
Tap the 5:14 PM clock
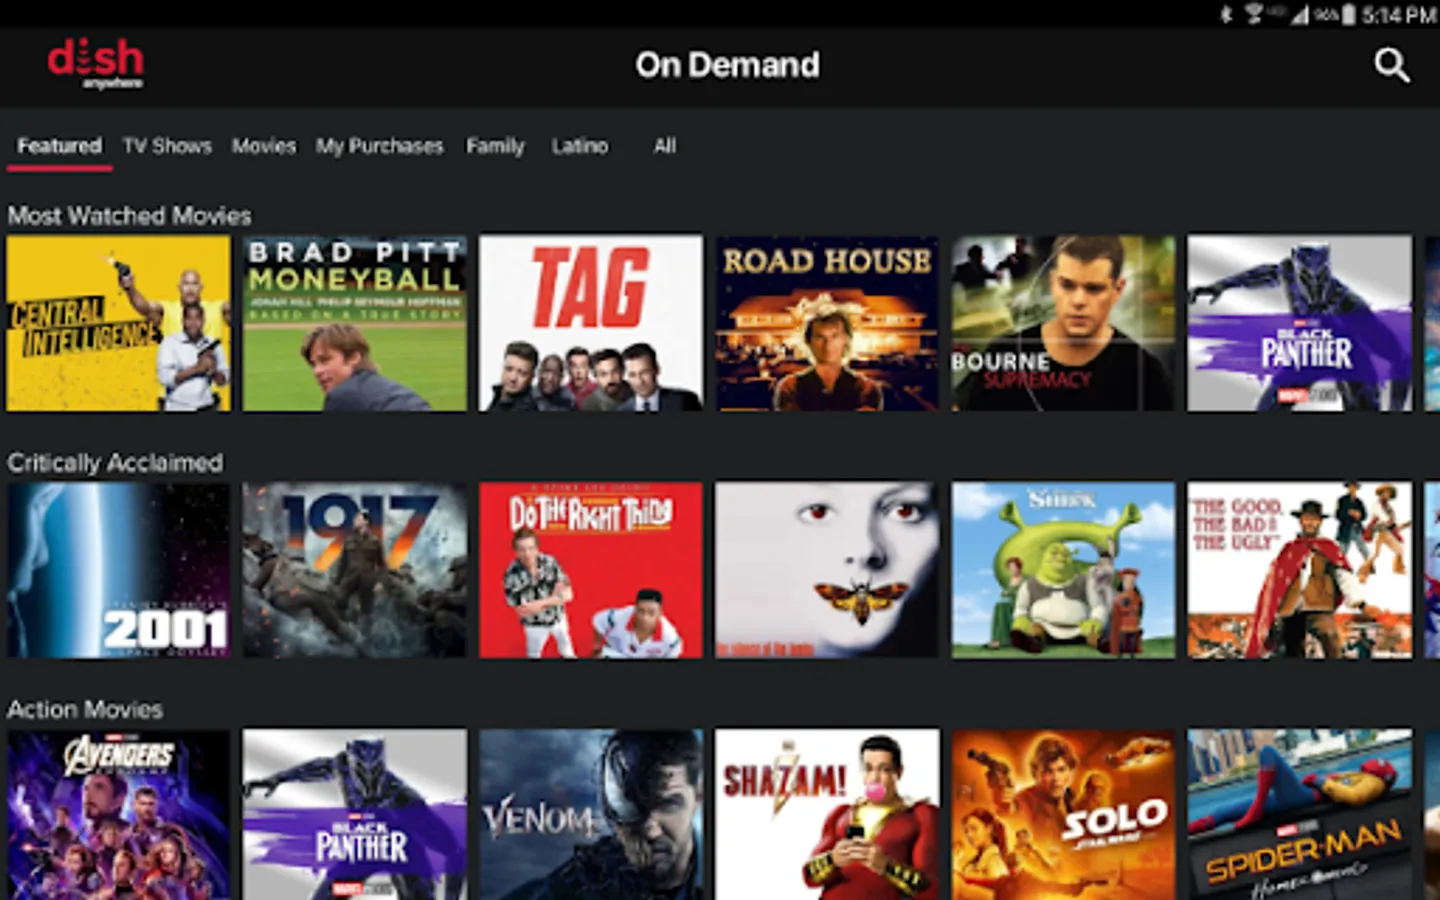pos(1398,15)
